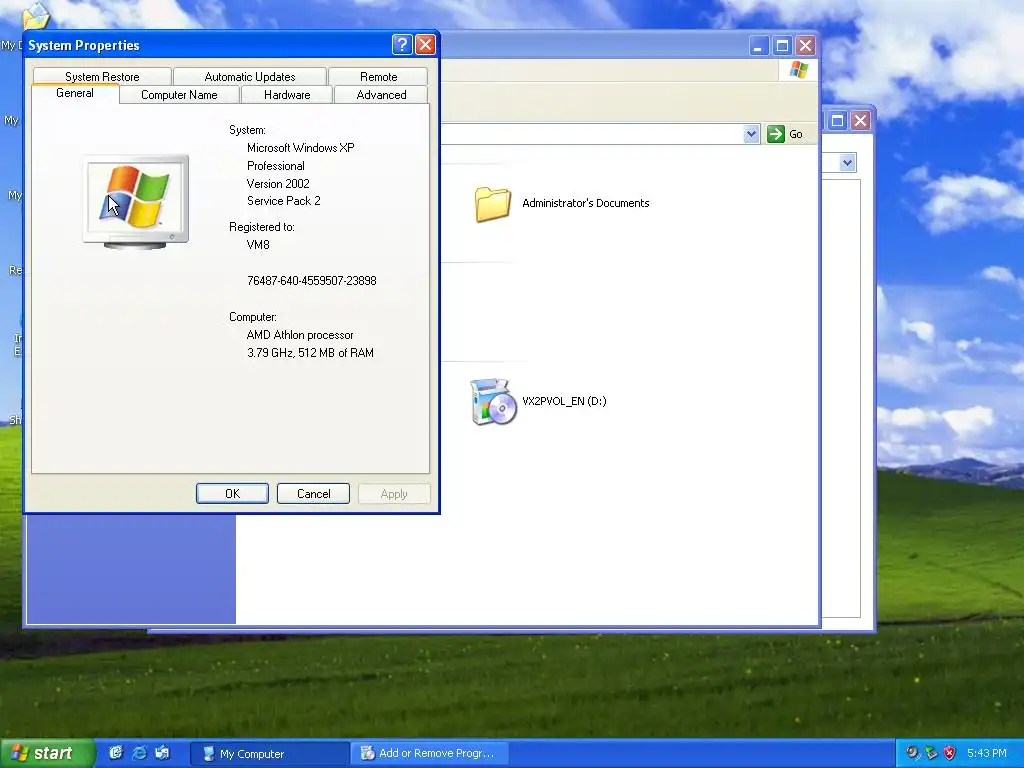Close the Add or Remove Programs window
This screenshot has width=1024, height=768.
tap(861, 120)
